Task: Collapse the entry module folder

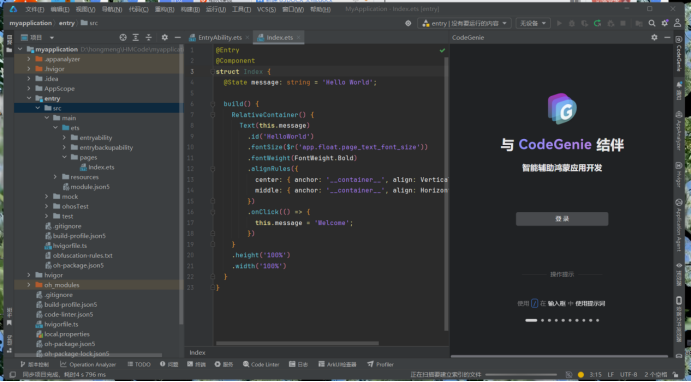Action: click(29, 98)
